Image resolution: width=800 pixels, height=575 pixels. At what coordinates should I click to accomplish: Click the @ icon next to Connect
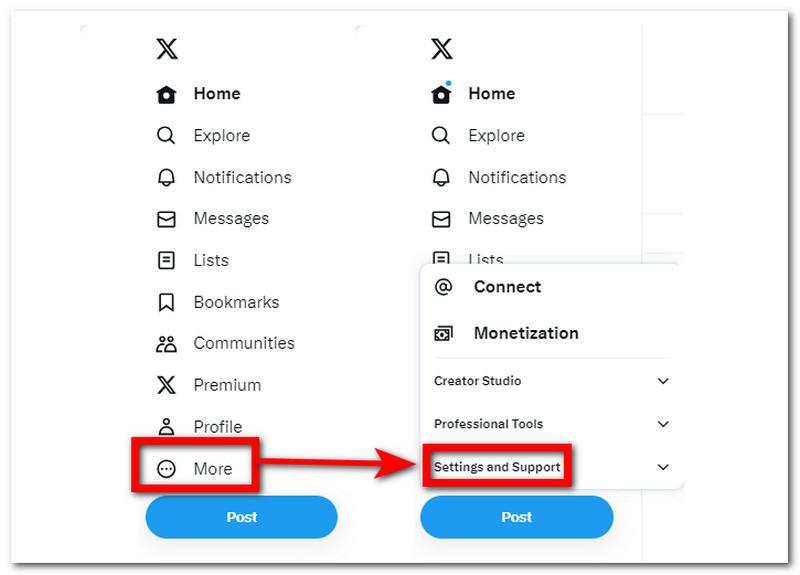[443, 287]
